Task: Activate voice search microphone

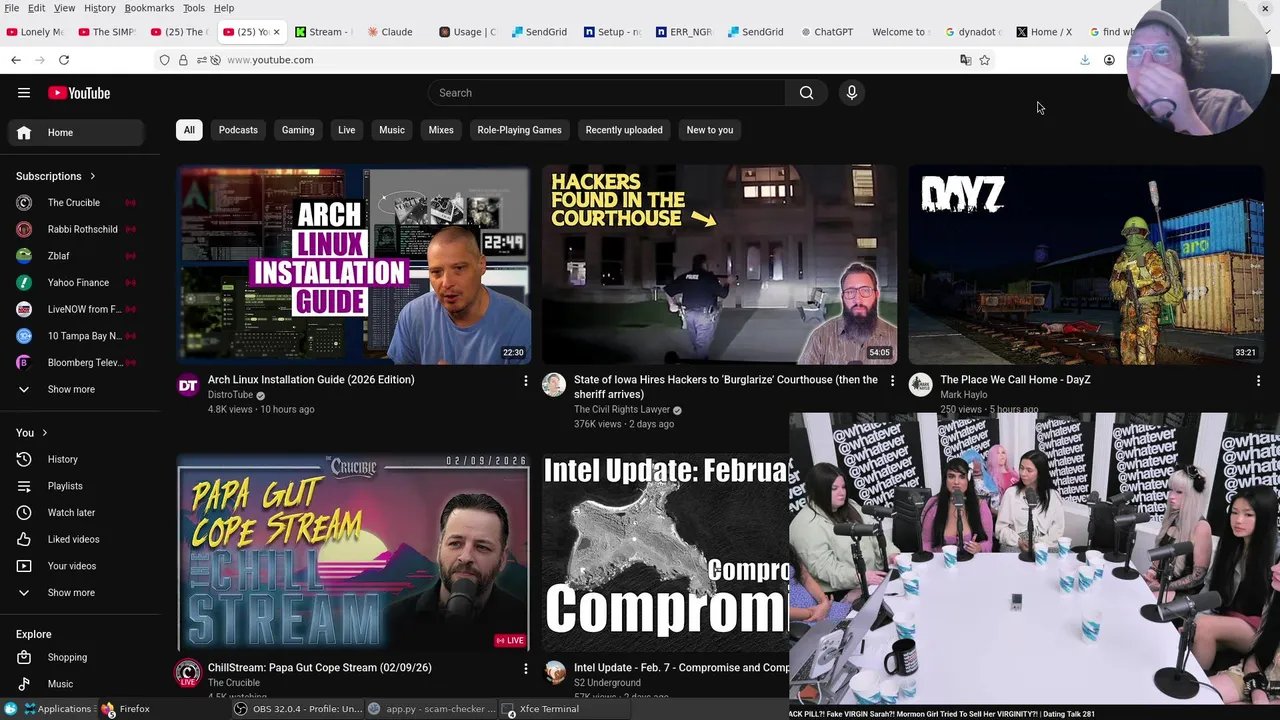Action: (x=852, y=93)
